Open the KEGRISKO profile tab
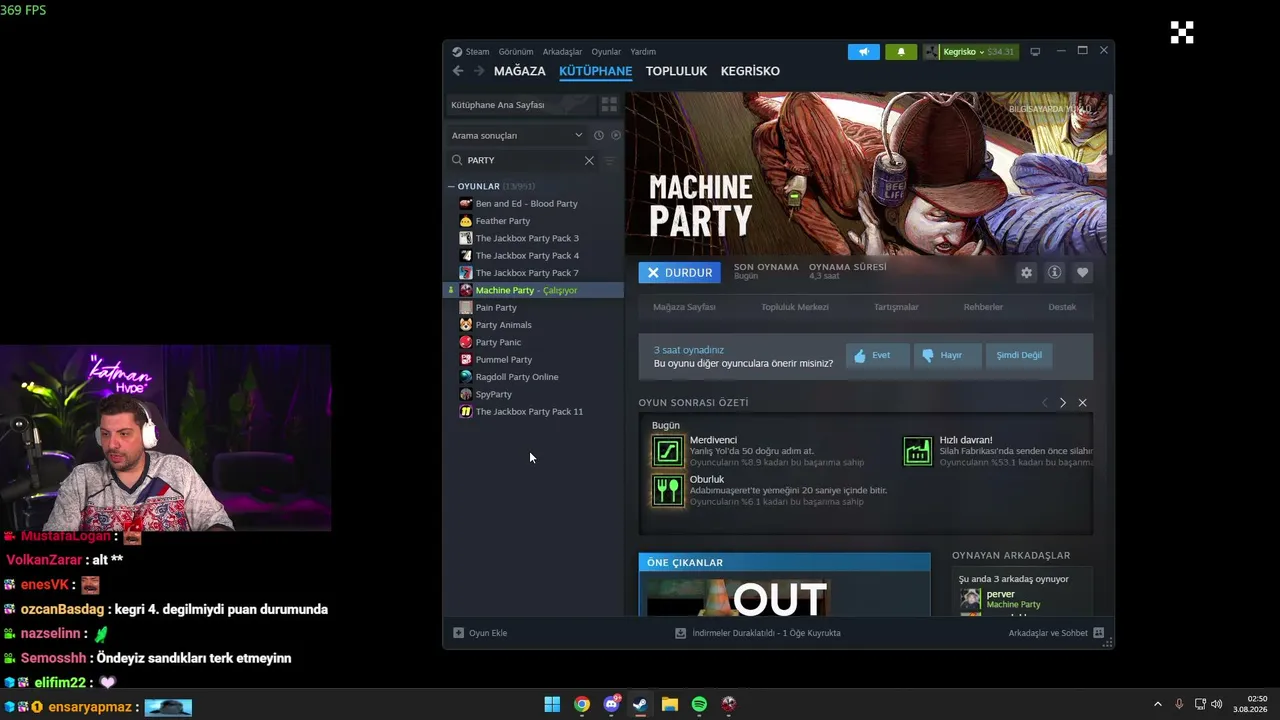This screenshot has width=1280, height=720. 750,71
